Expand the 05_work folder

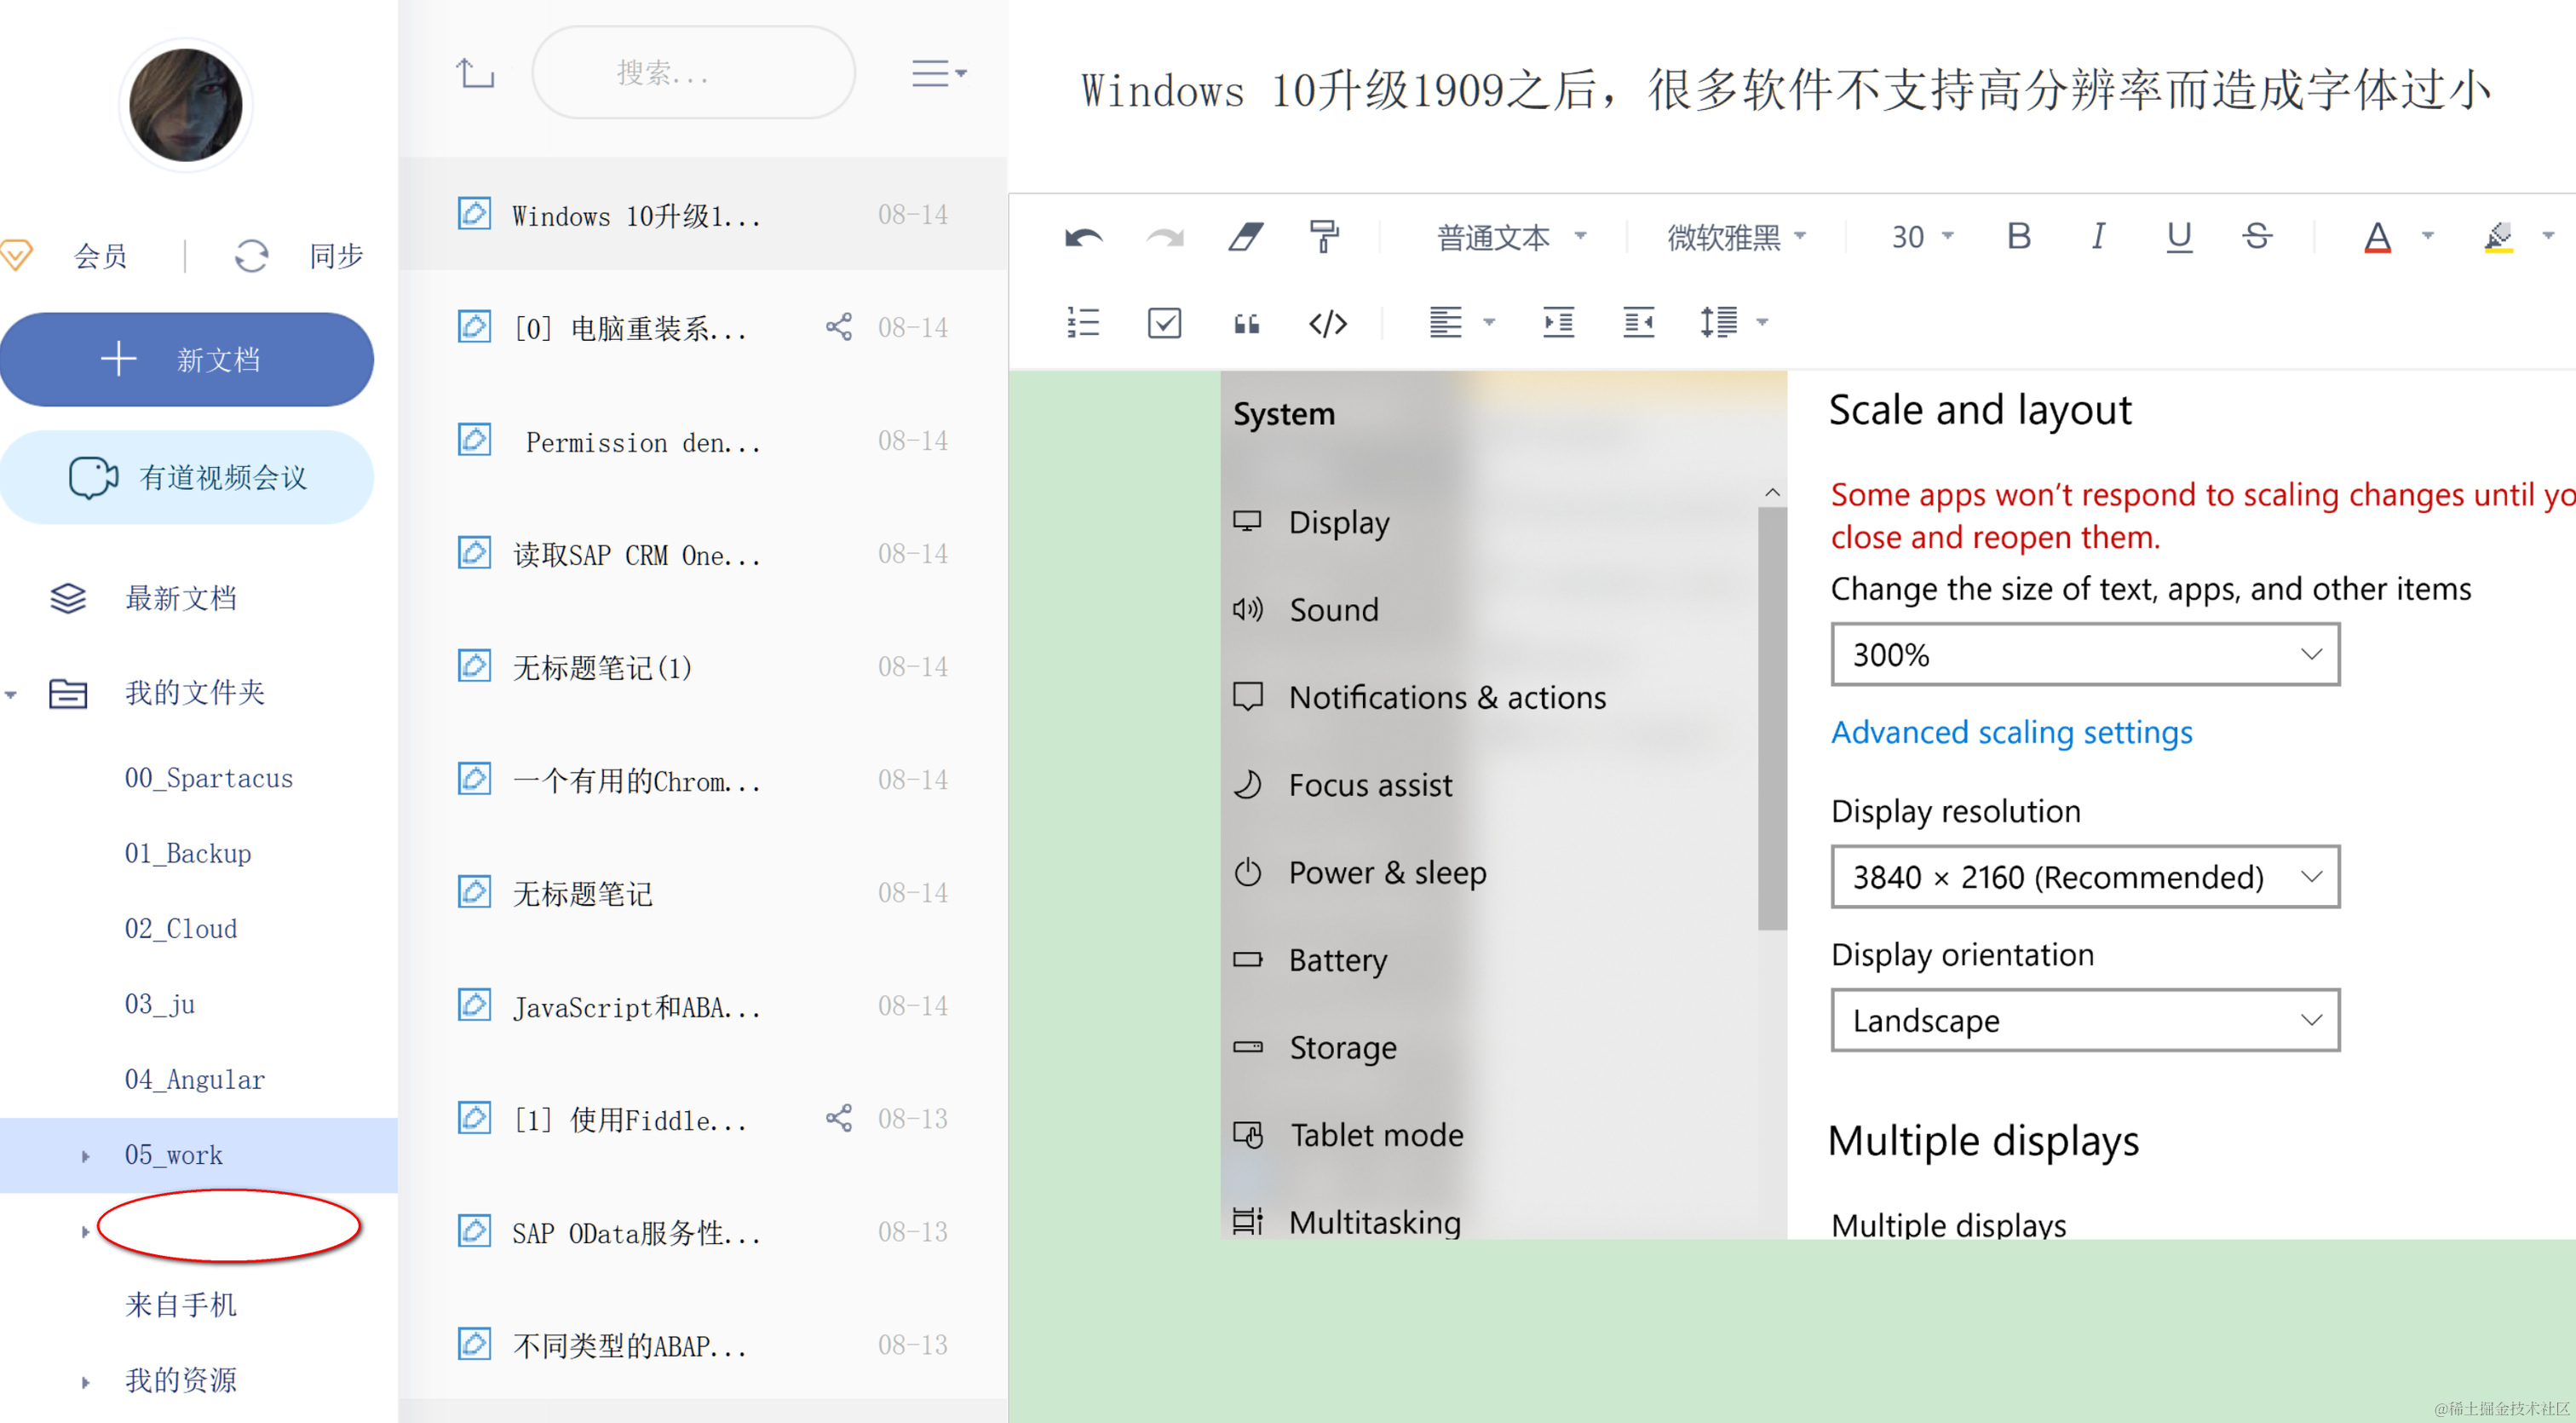(86, 1156)
